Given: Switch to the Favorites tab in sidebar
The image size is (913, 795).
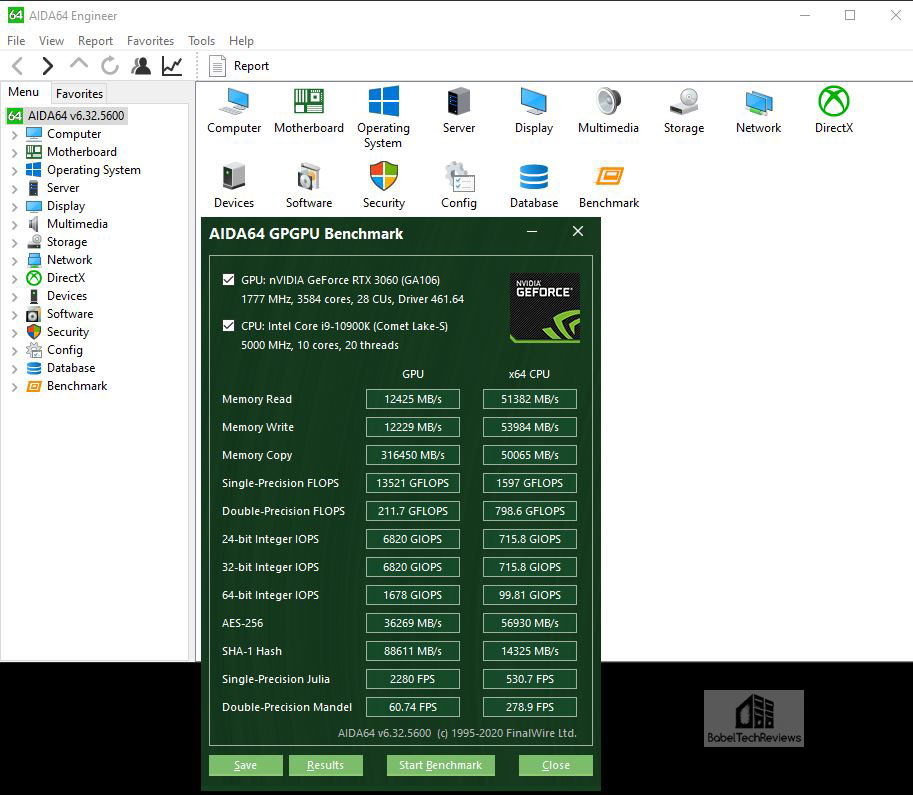Looking at the screenshot, I should point(79,94).
